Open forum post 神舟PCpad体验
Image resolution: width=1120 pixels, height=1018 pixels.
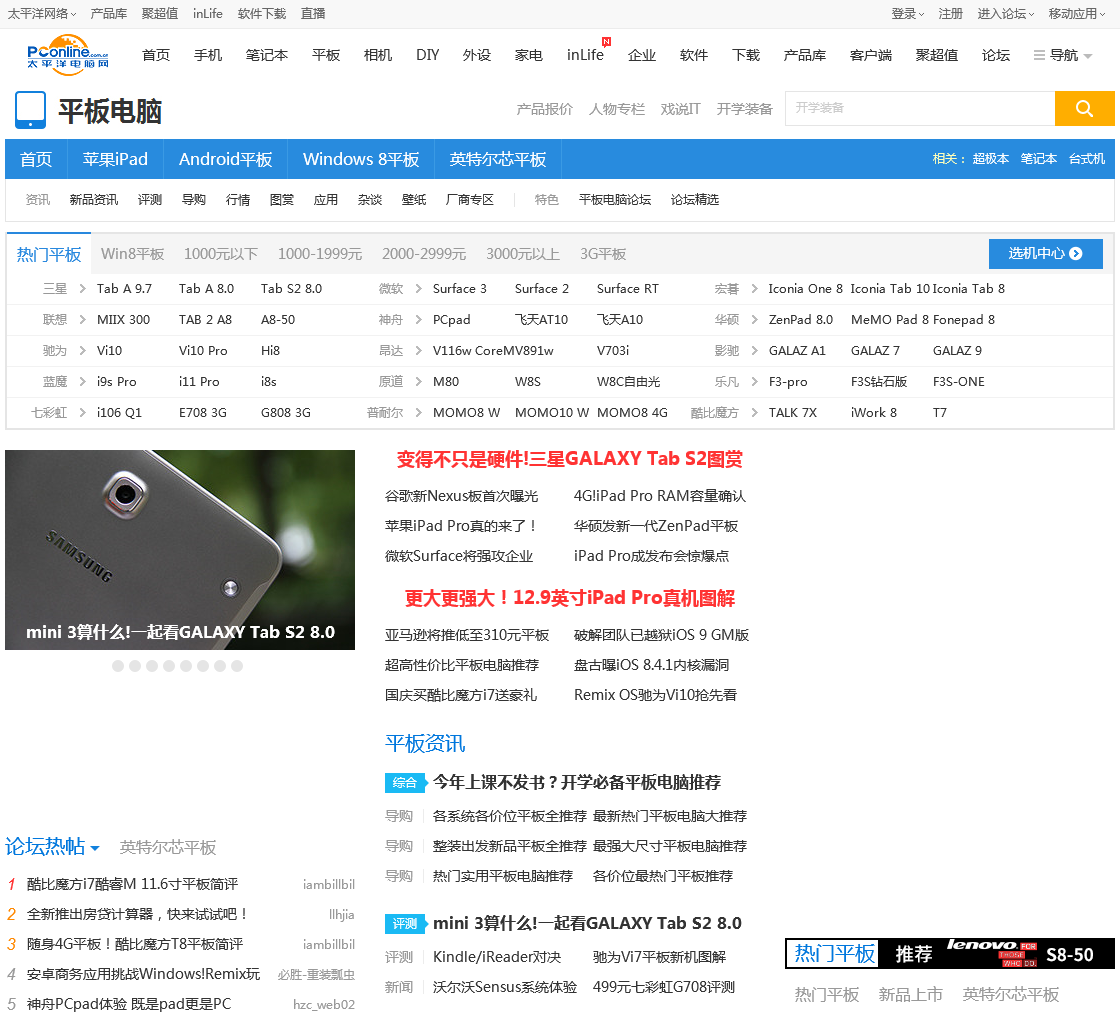coord(129,1004)
